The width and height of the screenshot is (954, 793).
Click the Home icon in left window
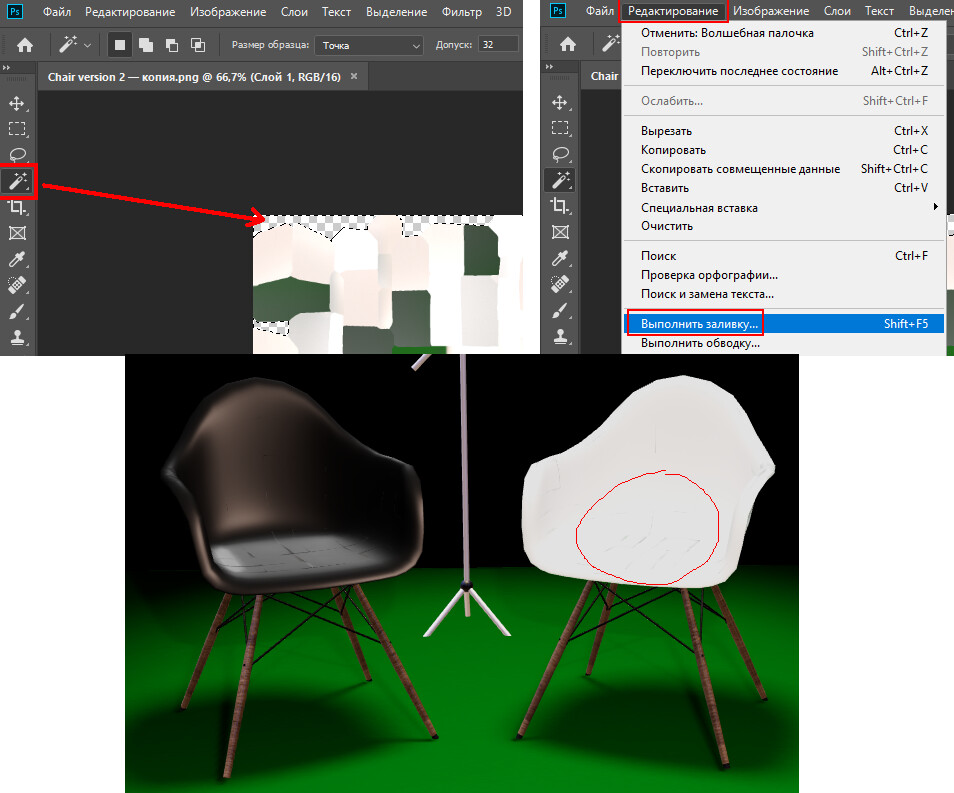pyautogui.click(x=25, y=44)
